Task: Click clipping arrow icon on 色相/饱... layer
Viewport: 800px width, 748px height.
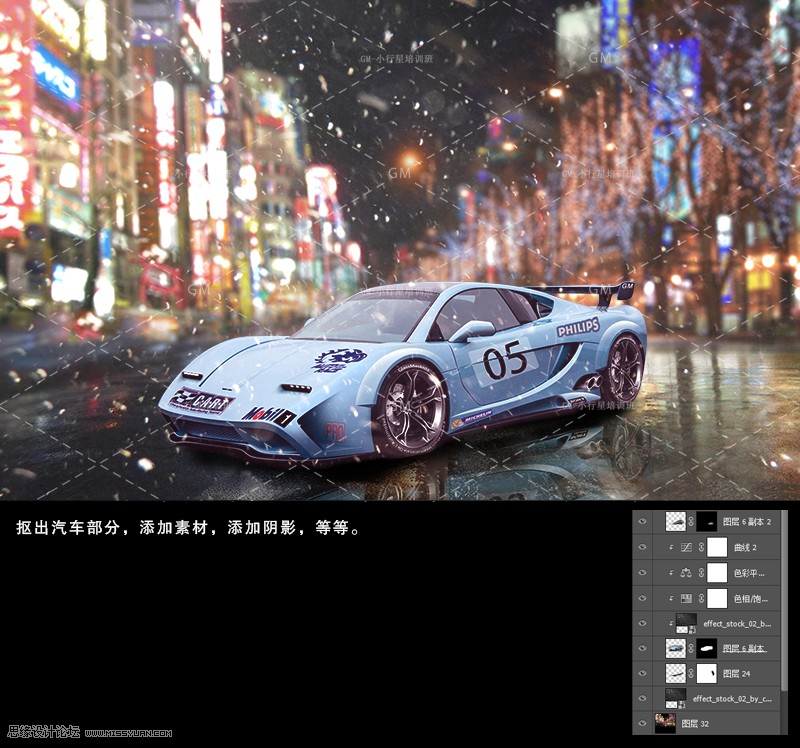Action: tap(671, 598)
